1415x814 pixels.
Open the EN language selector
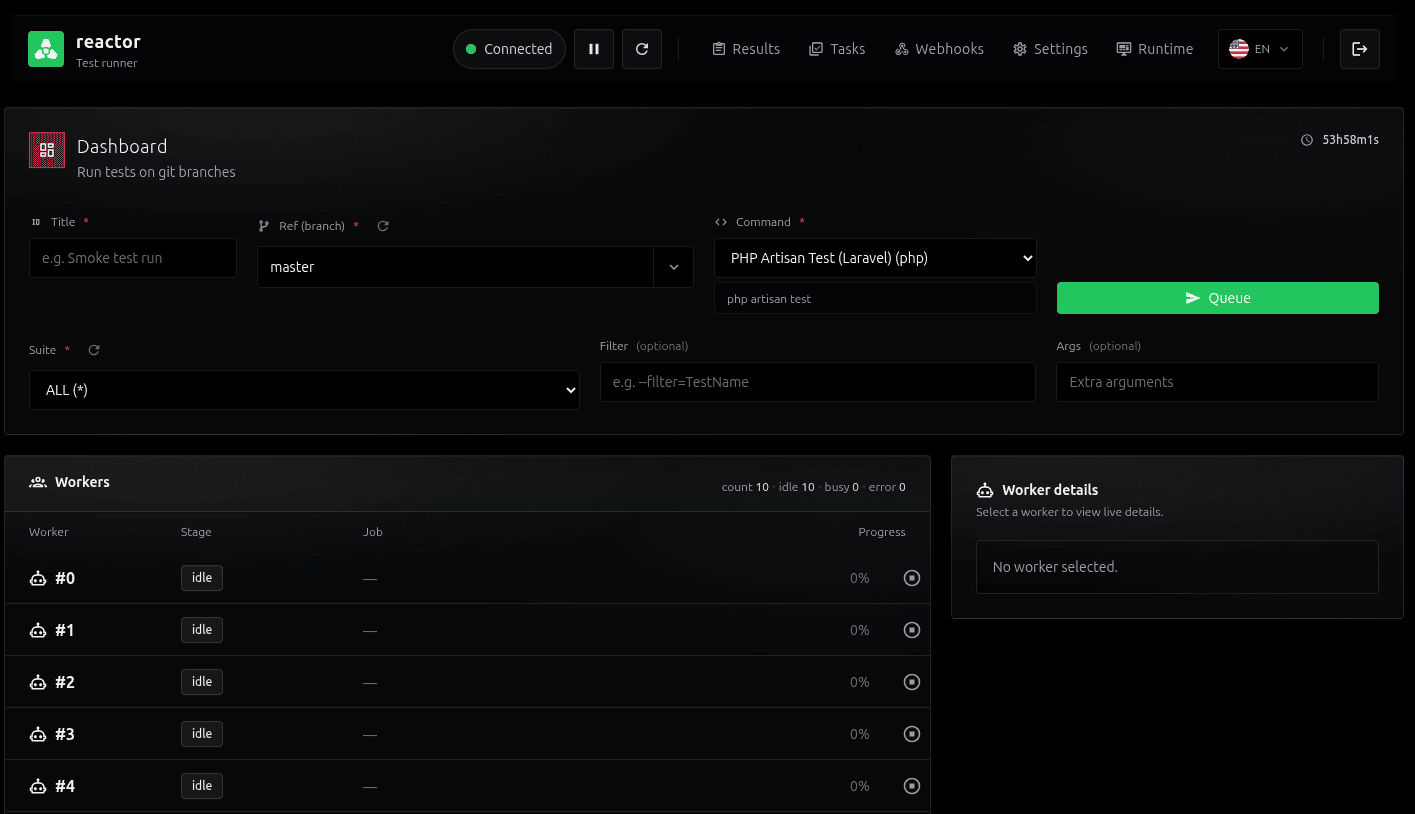coord(1260,49)
